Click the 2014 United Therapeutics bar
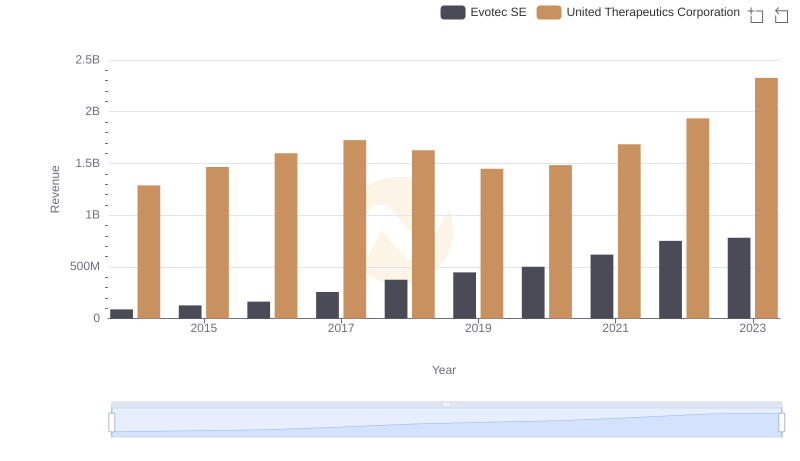The height and width of the screenshot is (461, 800). pos(149,252)
